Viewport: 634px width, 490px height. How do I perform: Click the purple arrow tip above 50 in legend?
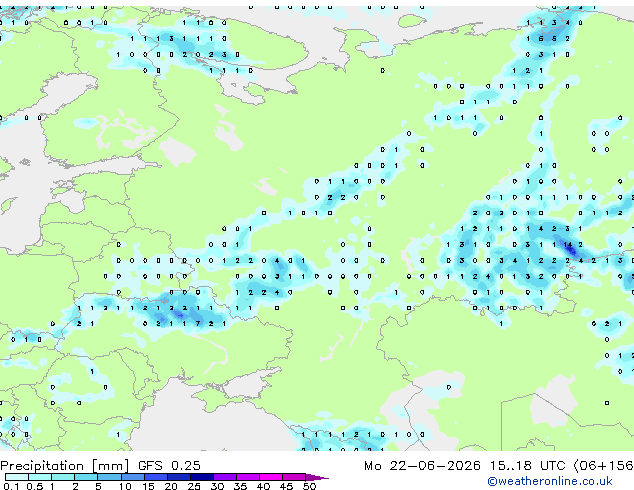tap(317, 477)
